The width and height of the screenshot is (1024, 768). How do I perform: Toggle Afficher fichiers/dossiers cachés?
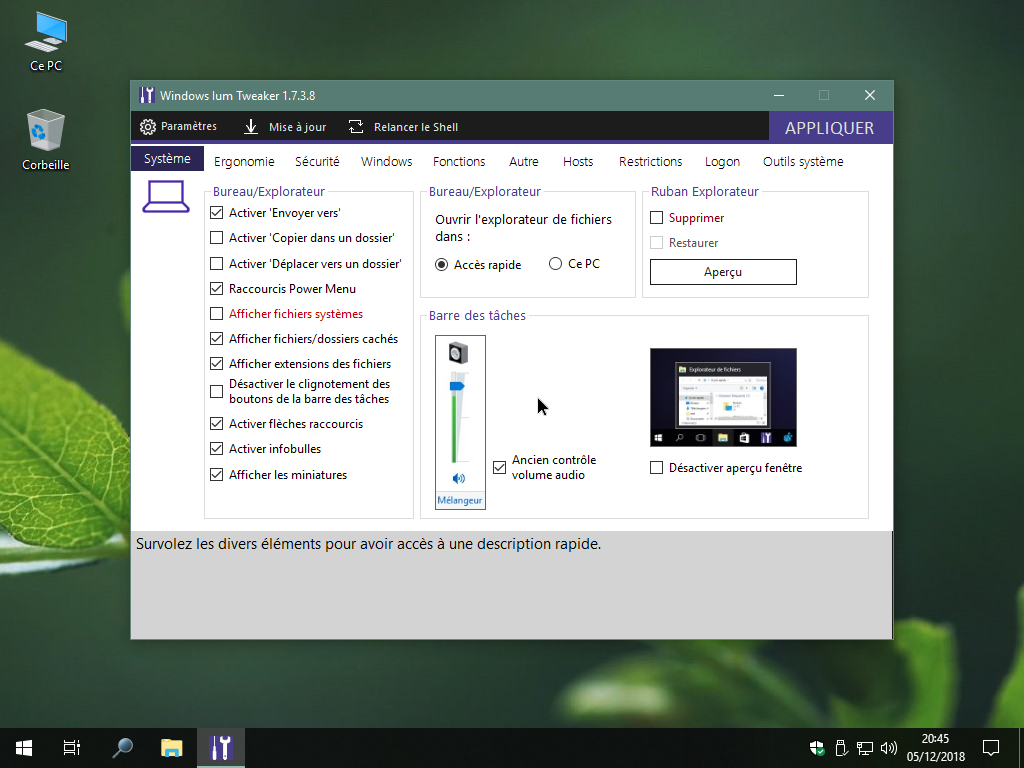pos(216,339)
